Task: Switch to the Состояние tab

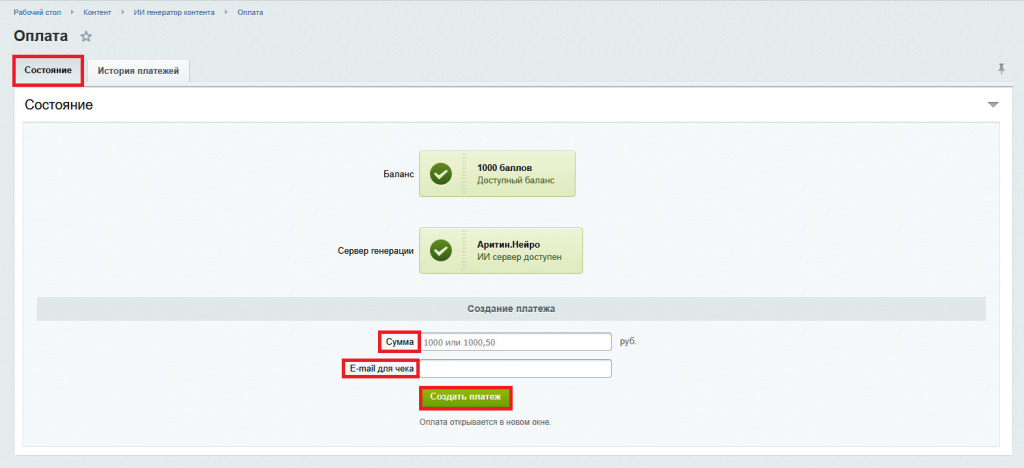Action: tap(48, 70)
